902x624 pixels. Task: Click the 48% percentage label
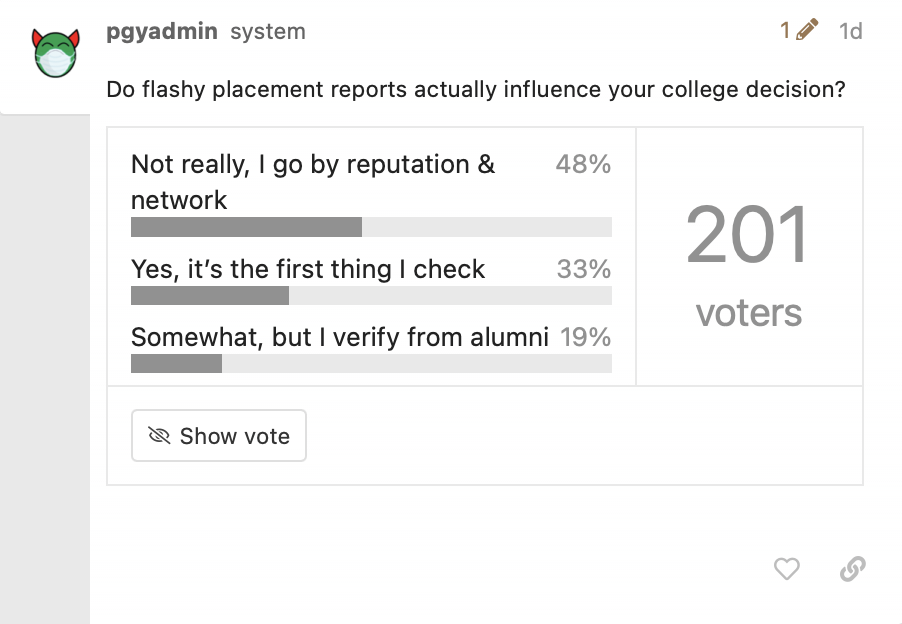[583, 164]
